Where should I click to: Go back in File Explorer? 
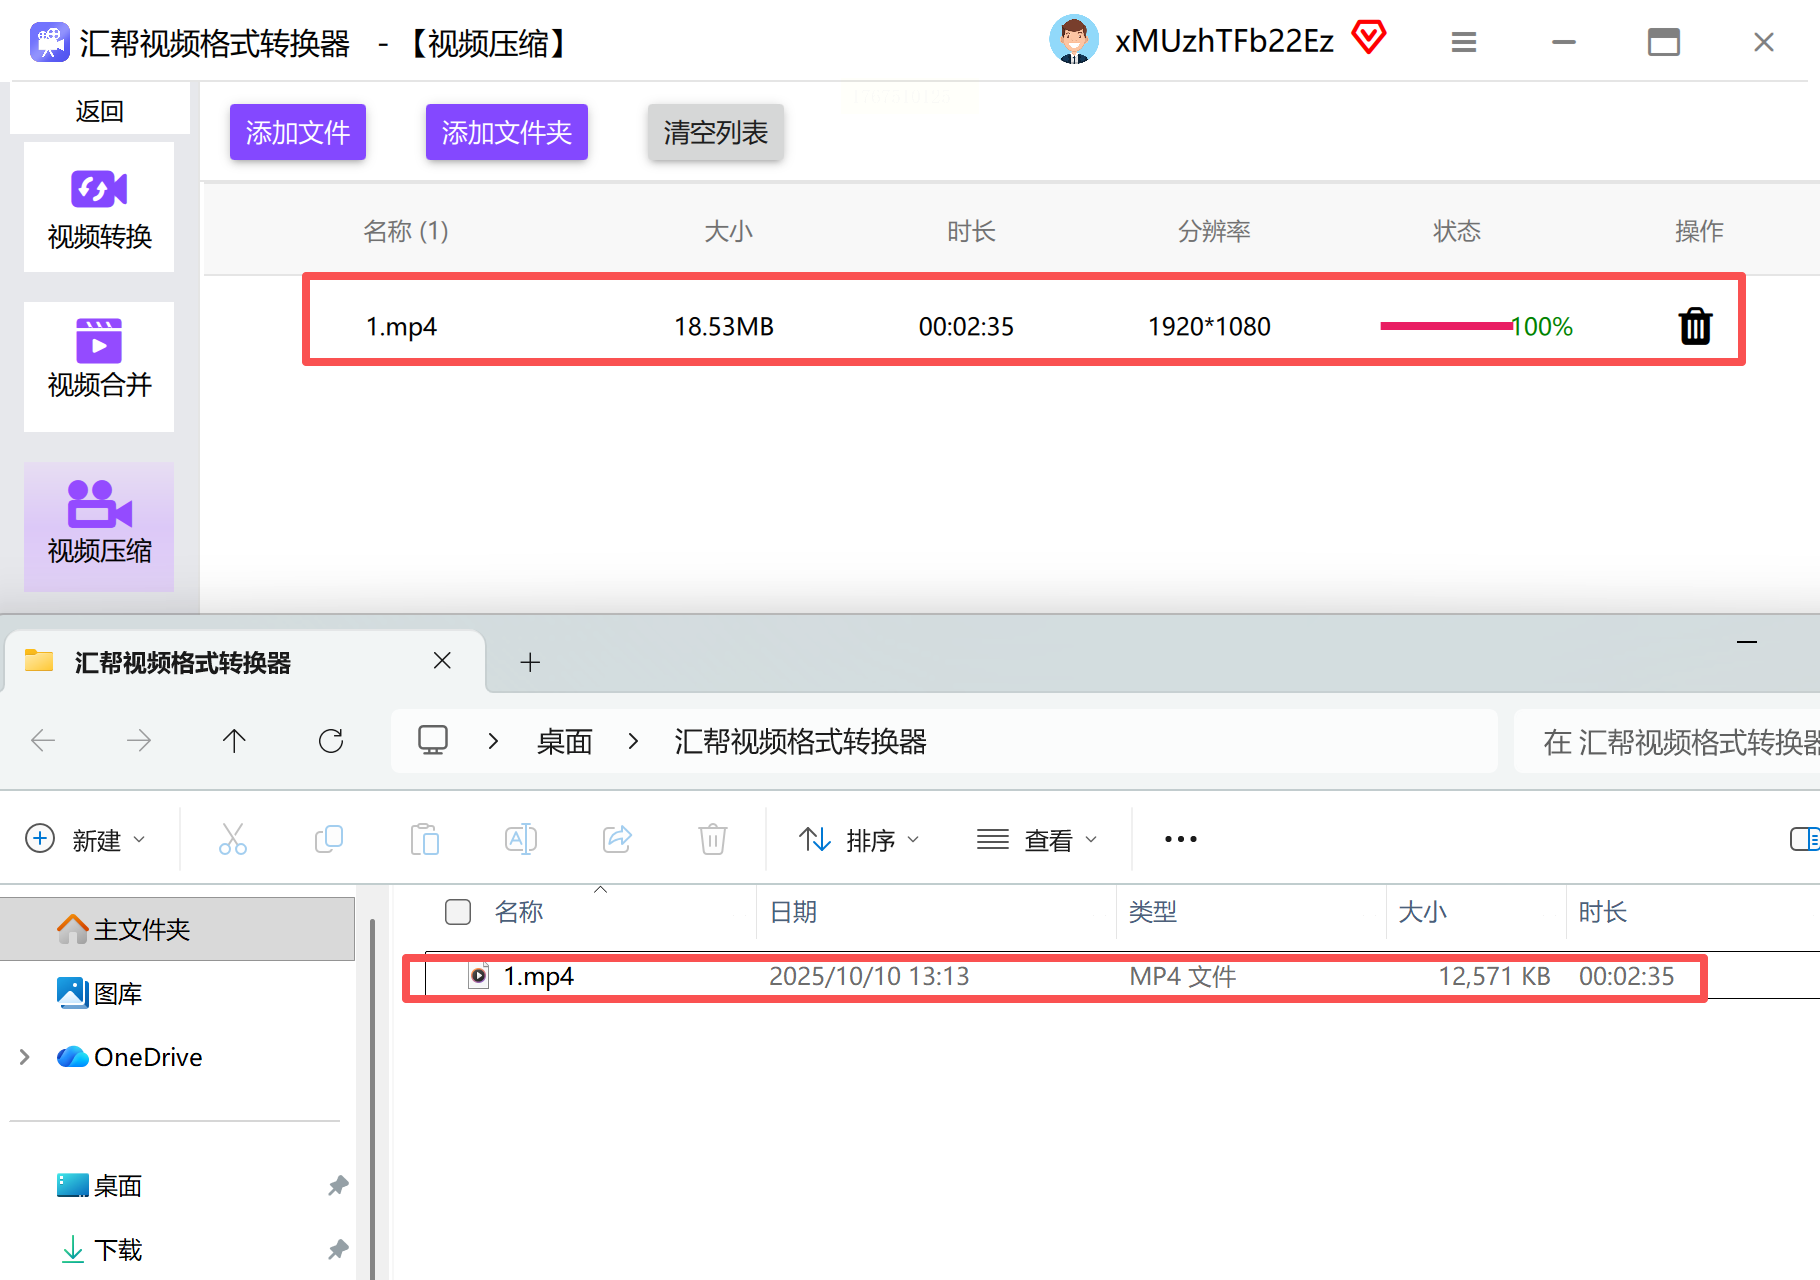click(x=43, y=741)
